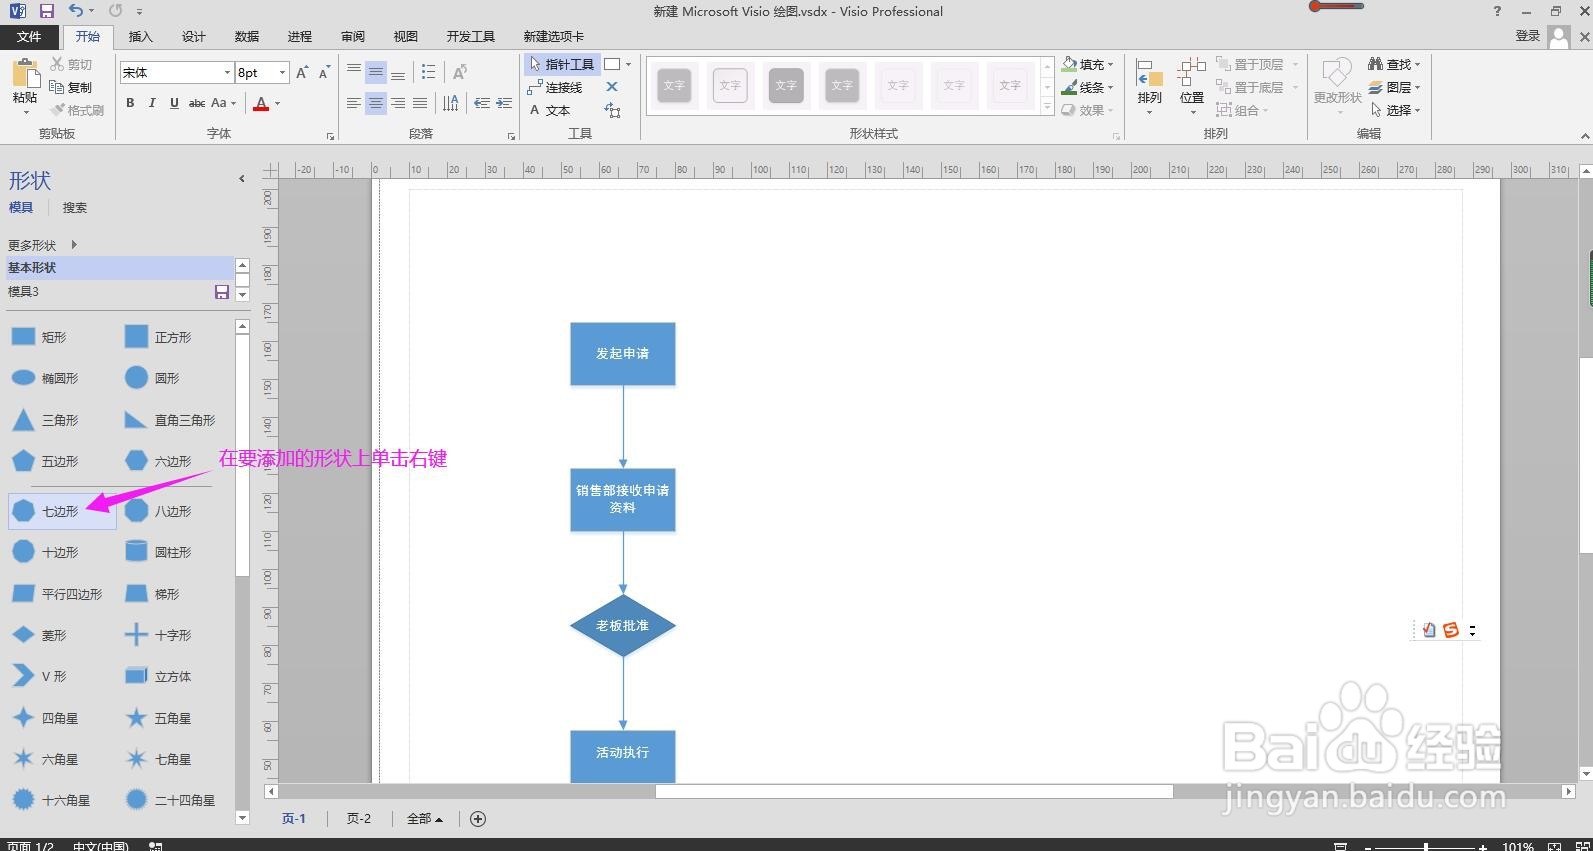Select the Cross (十字形) shape in stencil
The height and width of the screenshot is (851, 1593).
point(160,635)
